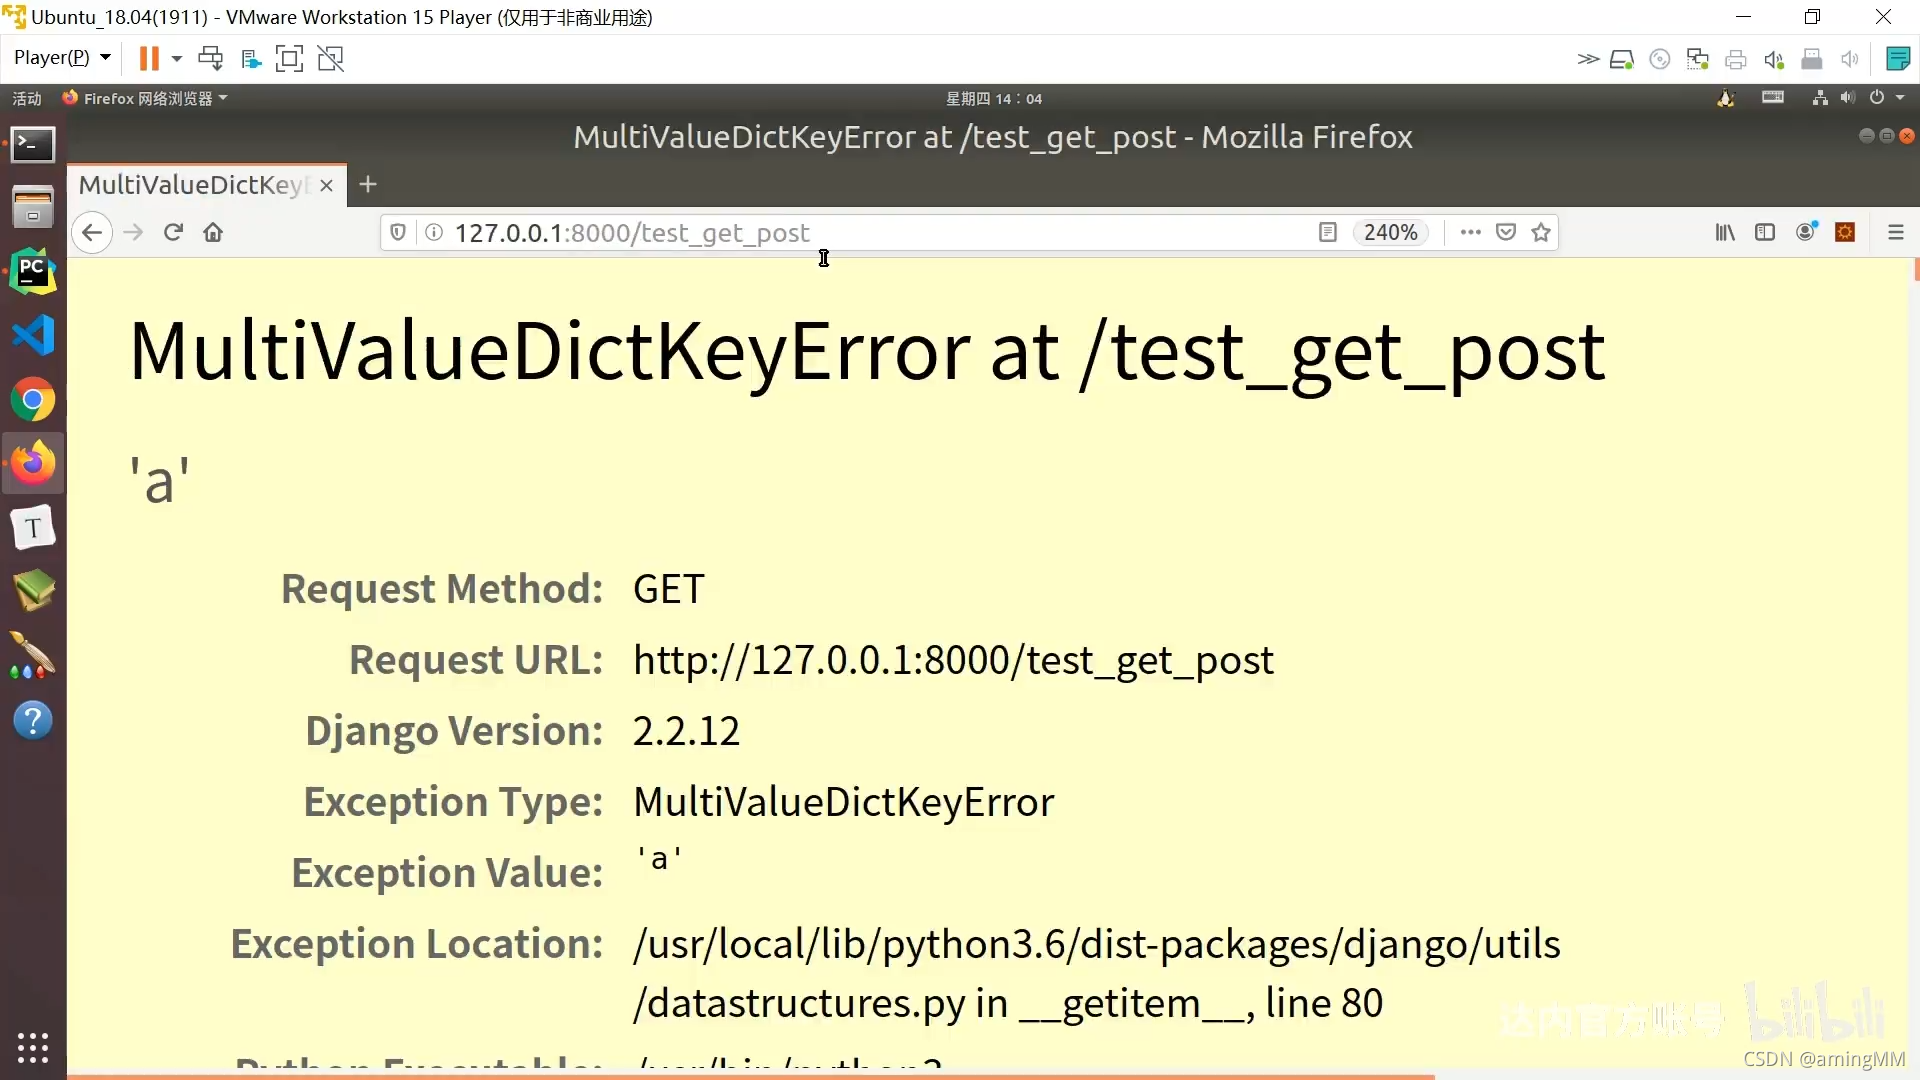Viewport: 1920px width, 1080px height.
Task: Open Firefox hamburger menu
Action: coord(1895,232)
